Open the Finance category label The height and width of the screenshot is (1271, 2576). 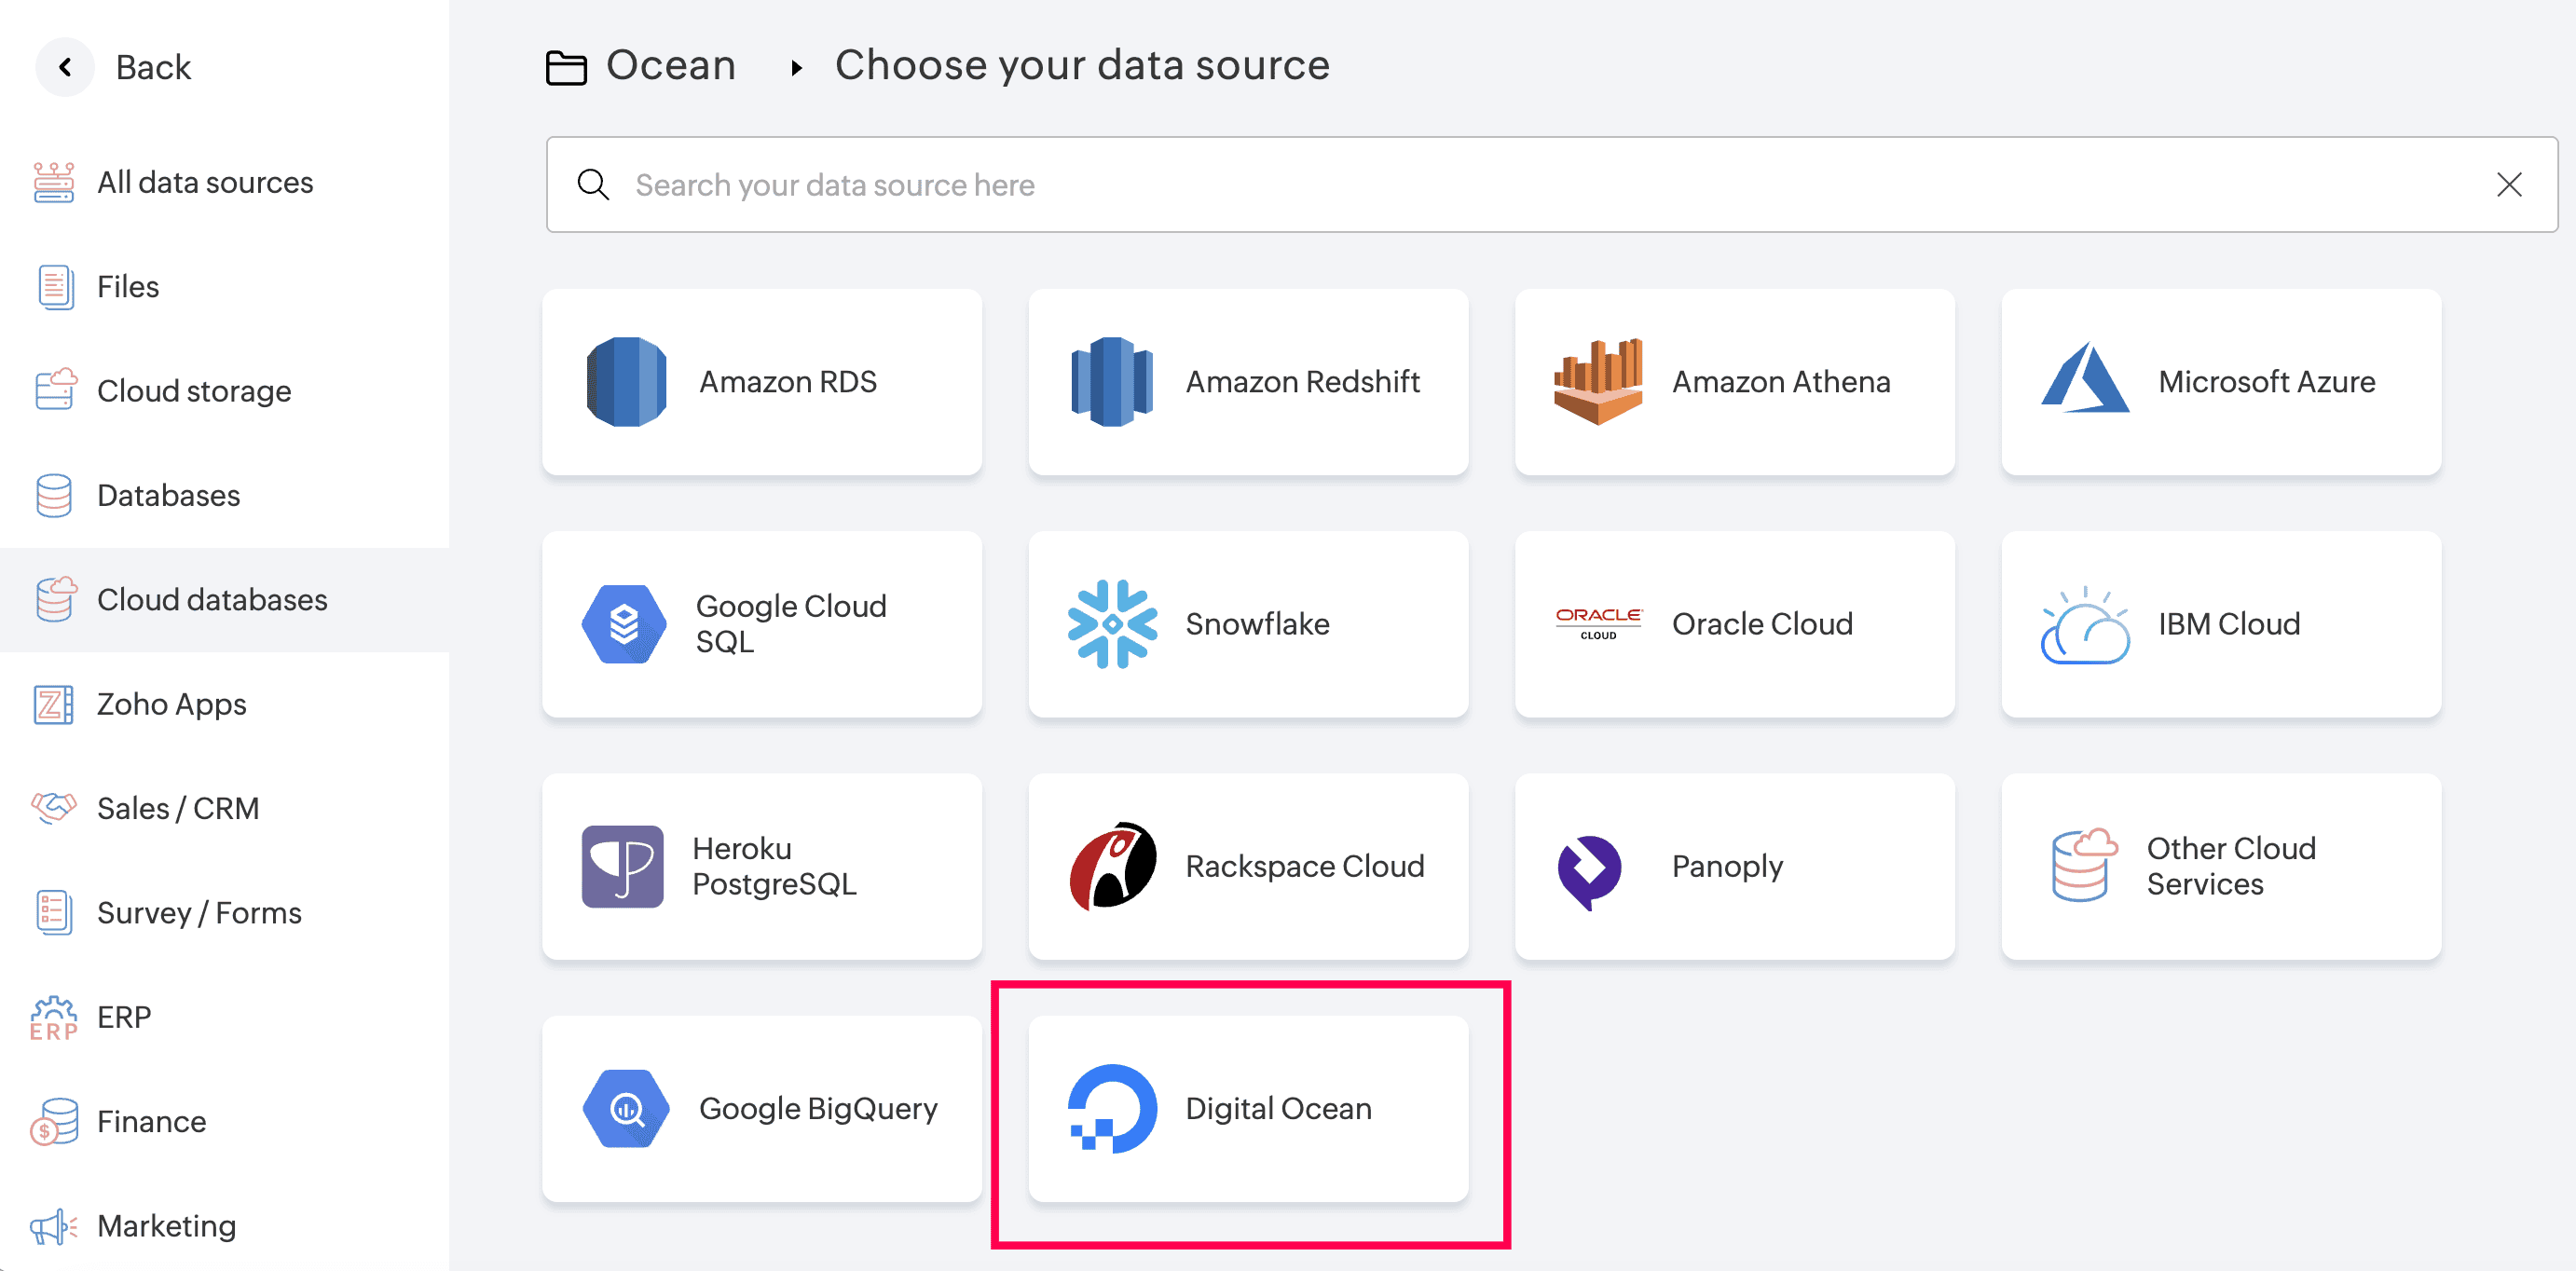coord(151,1121)
